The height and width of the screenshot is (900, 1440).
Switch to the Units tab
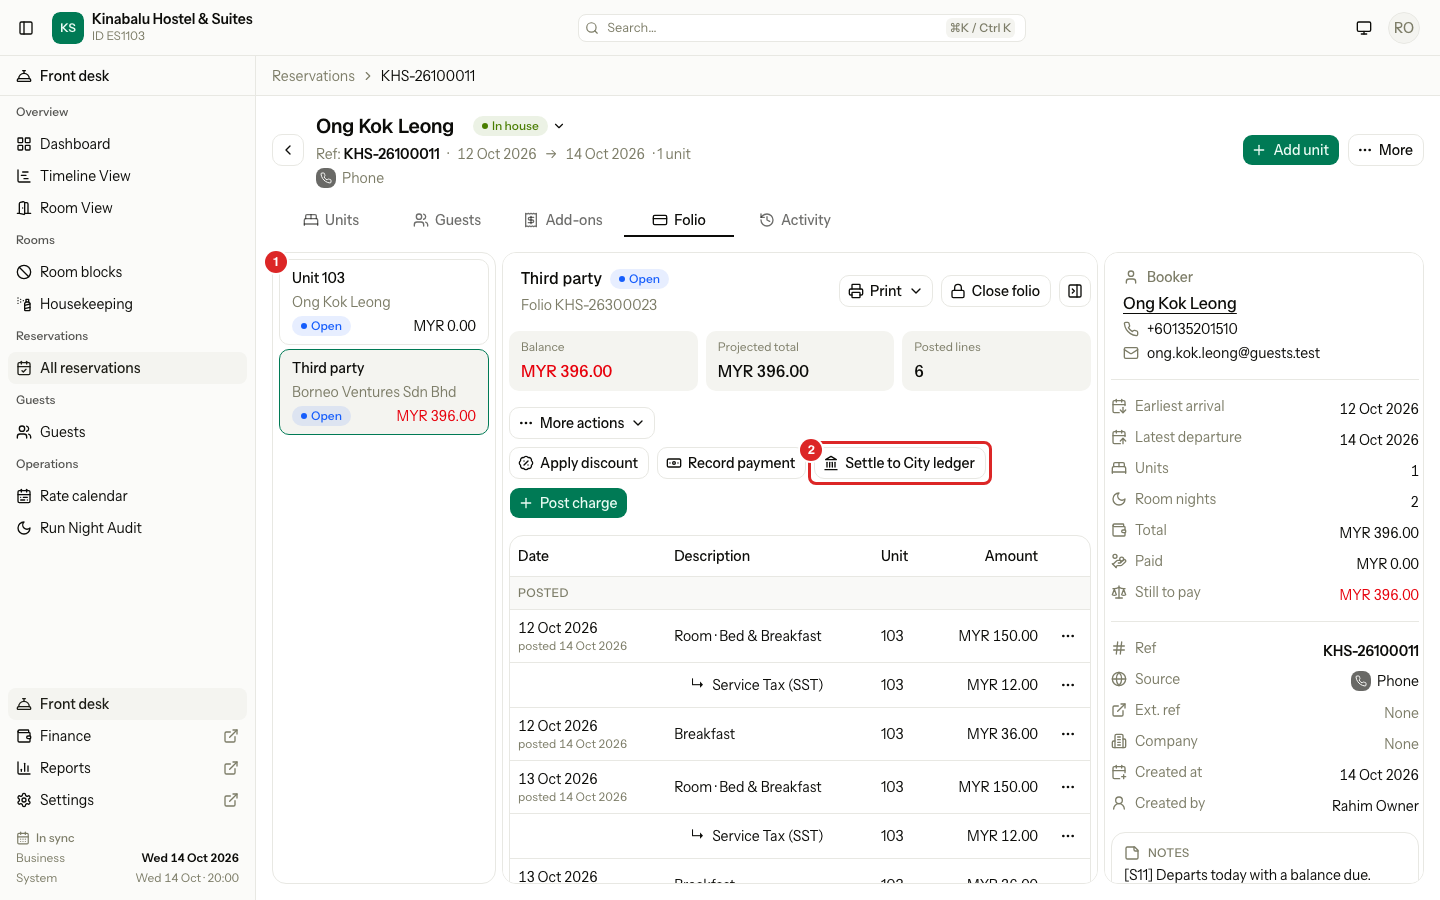[331, 220]
